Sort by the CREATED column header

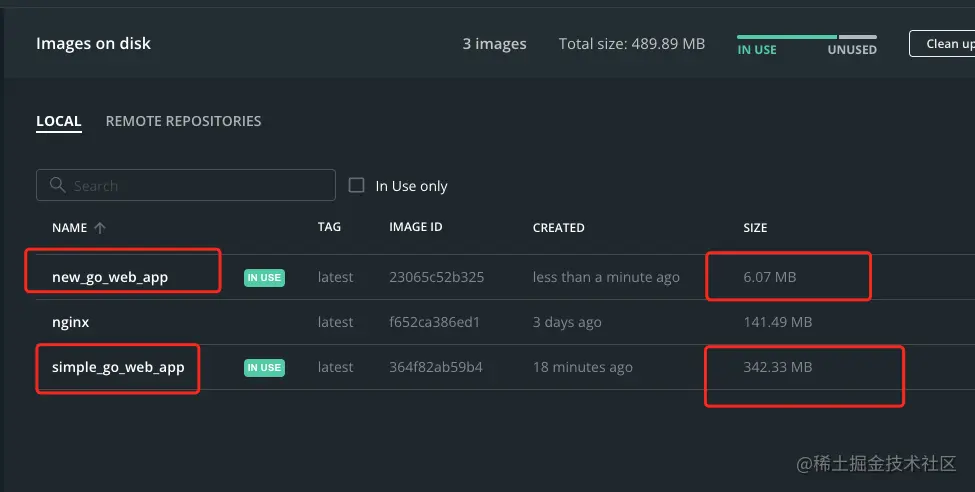[x=558, y=228]
